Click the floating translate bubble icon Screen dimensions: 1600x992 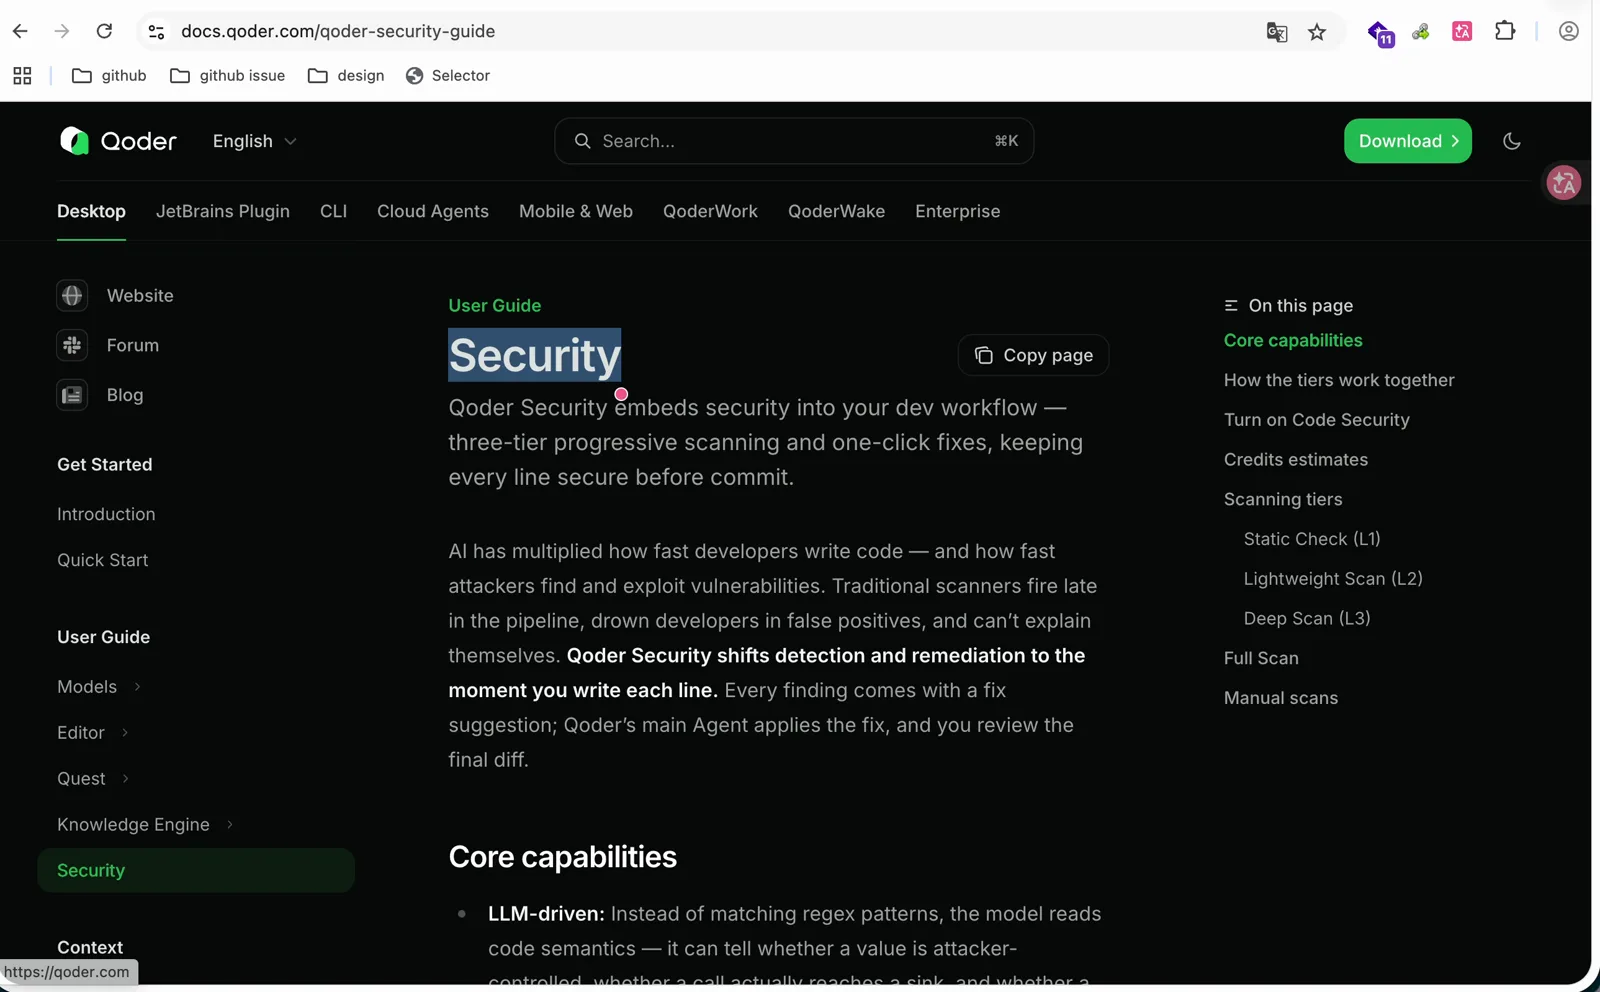1563,183
